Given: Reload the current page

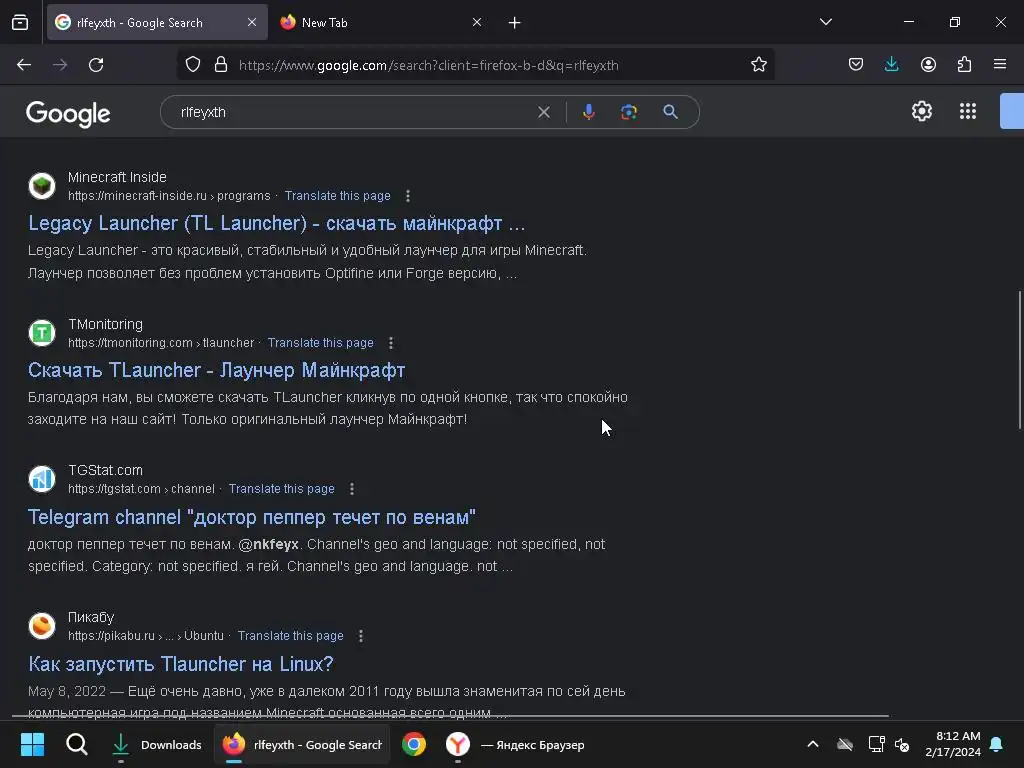Looking at the screenshot, I should point(96,65).
